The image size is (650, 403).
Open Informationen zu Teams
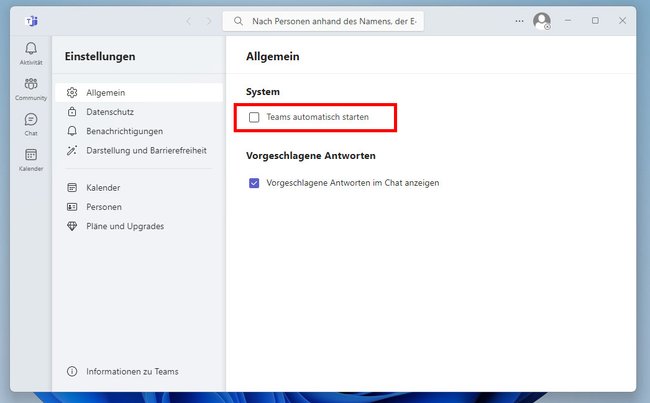pos(139,371)
